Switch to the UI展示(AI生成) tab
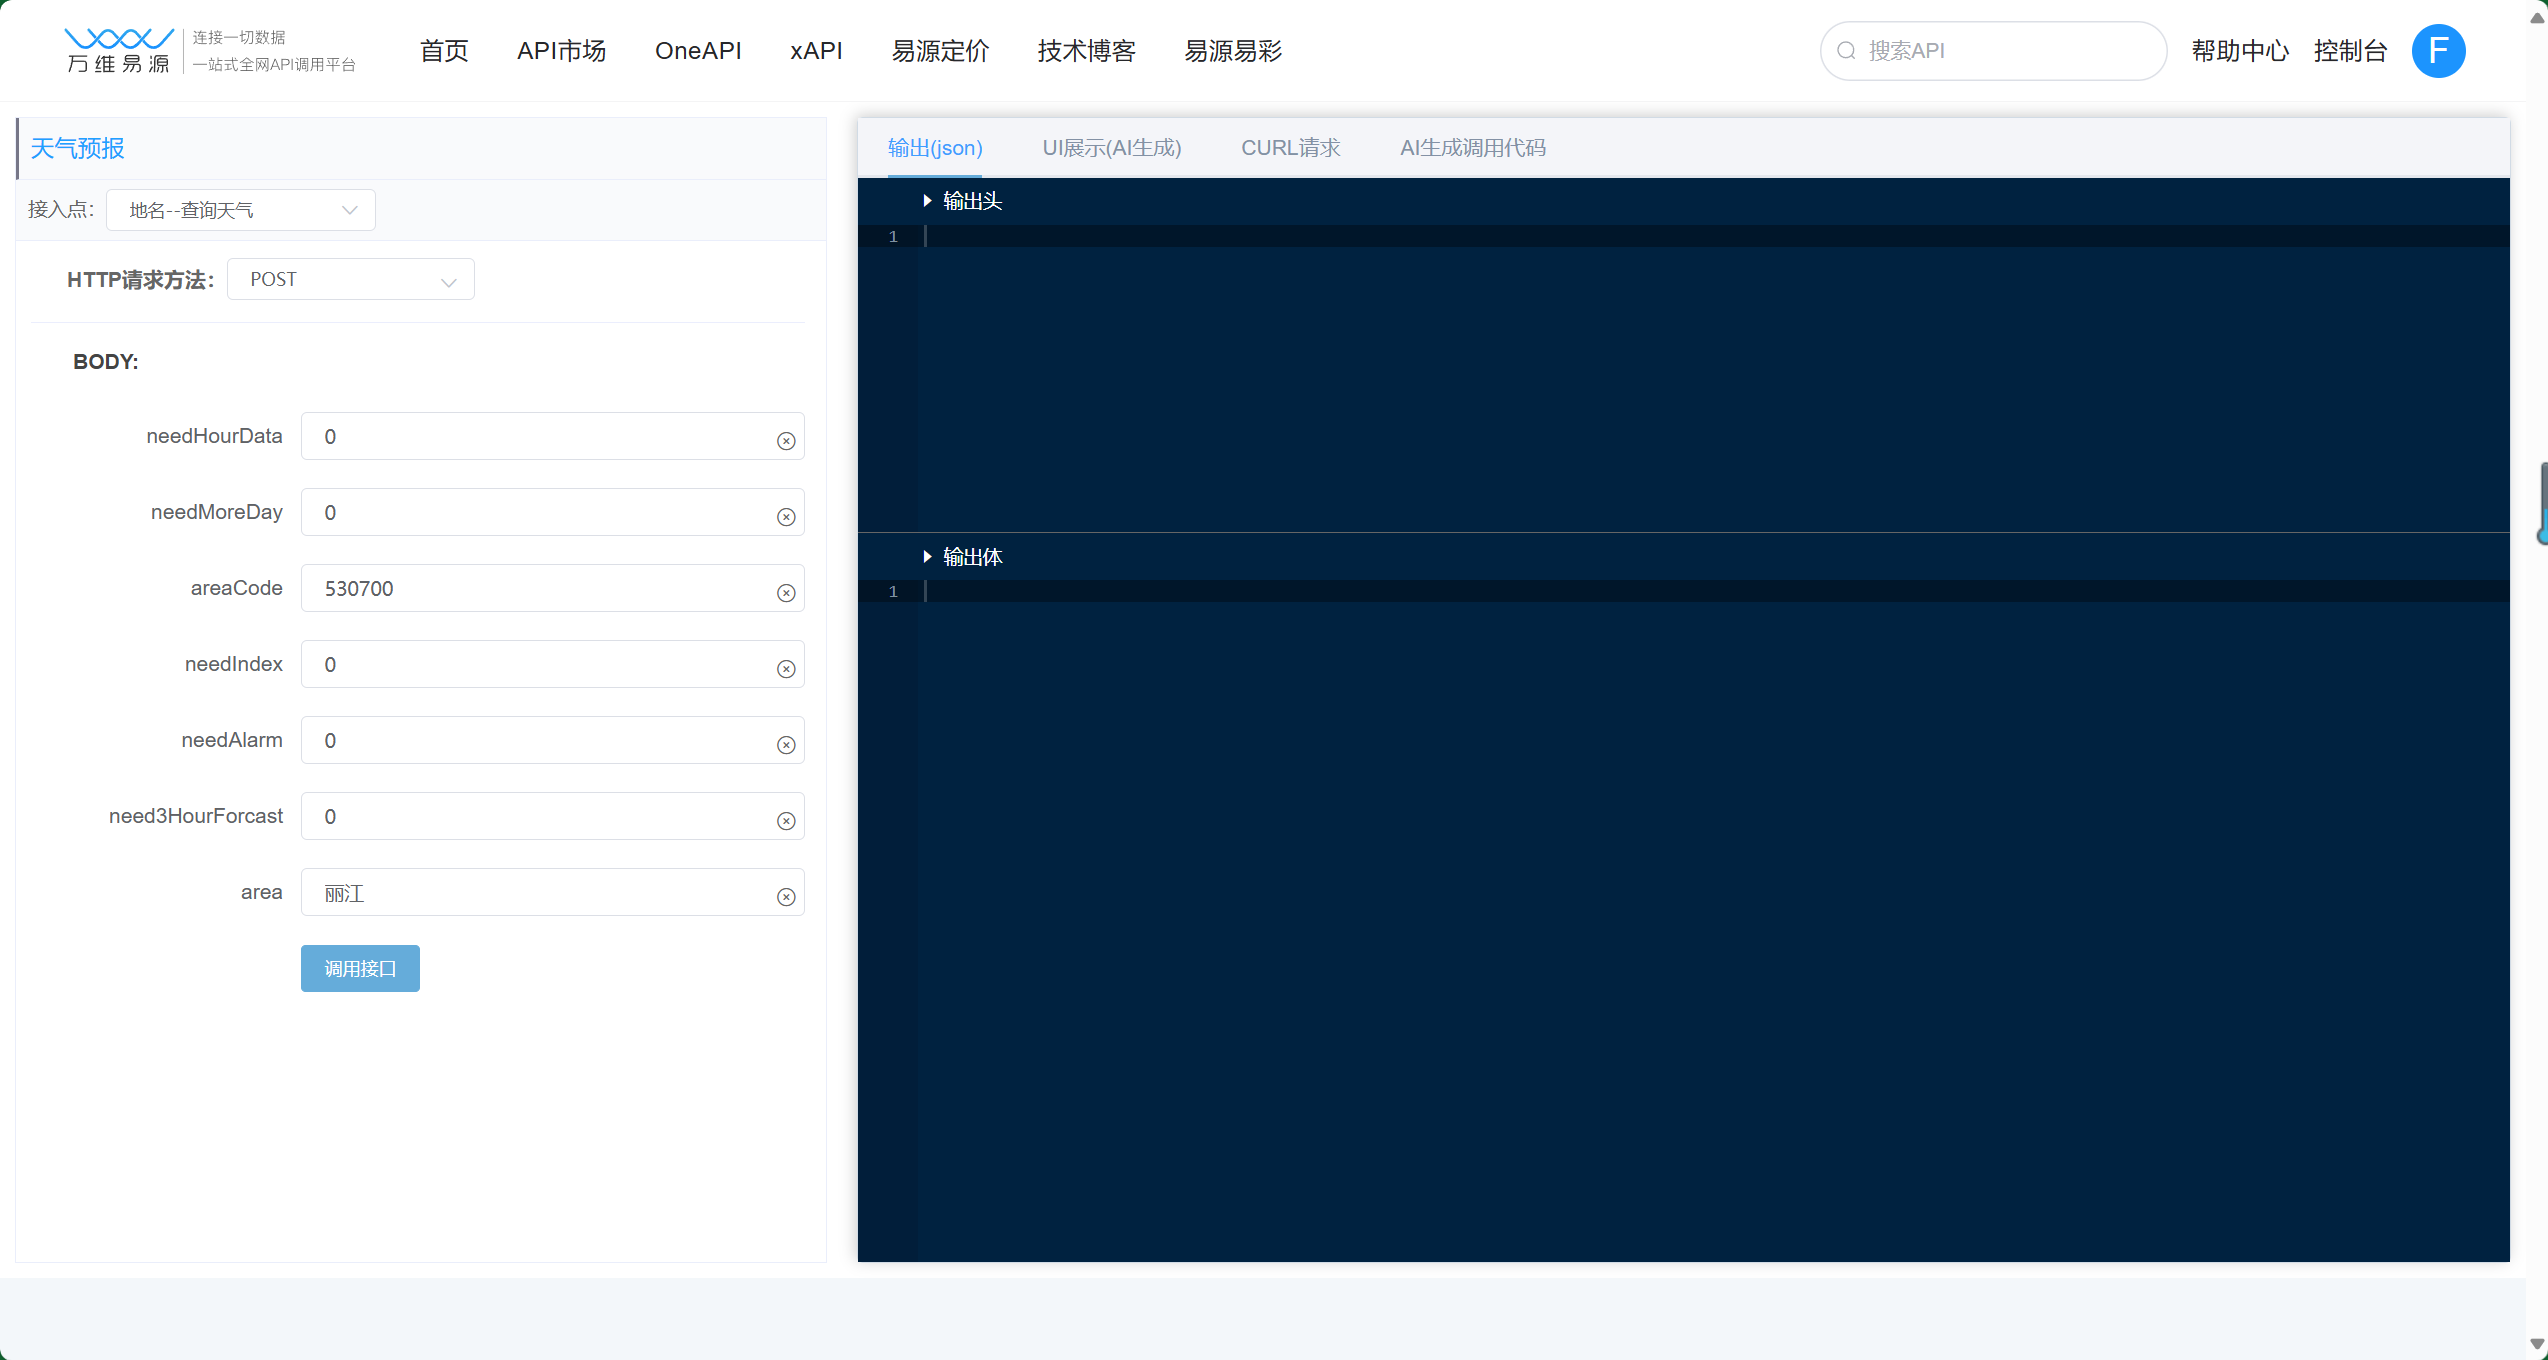 point(1111,148)
